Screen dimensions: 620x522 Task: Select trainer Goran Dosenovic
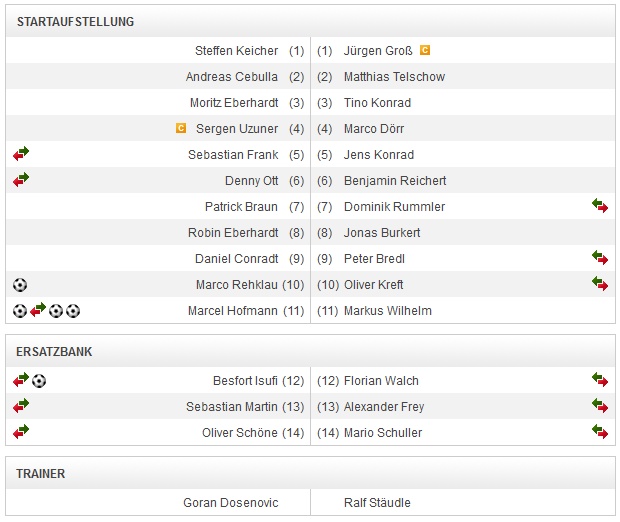tap(231, 503)
